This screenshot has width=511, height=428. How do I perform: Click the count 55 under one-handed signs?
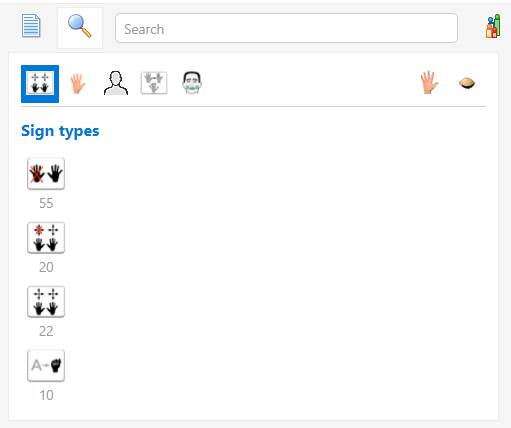coord(46,203)
